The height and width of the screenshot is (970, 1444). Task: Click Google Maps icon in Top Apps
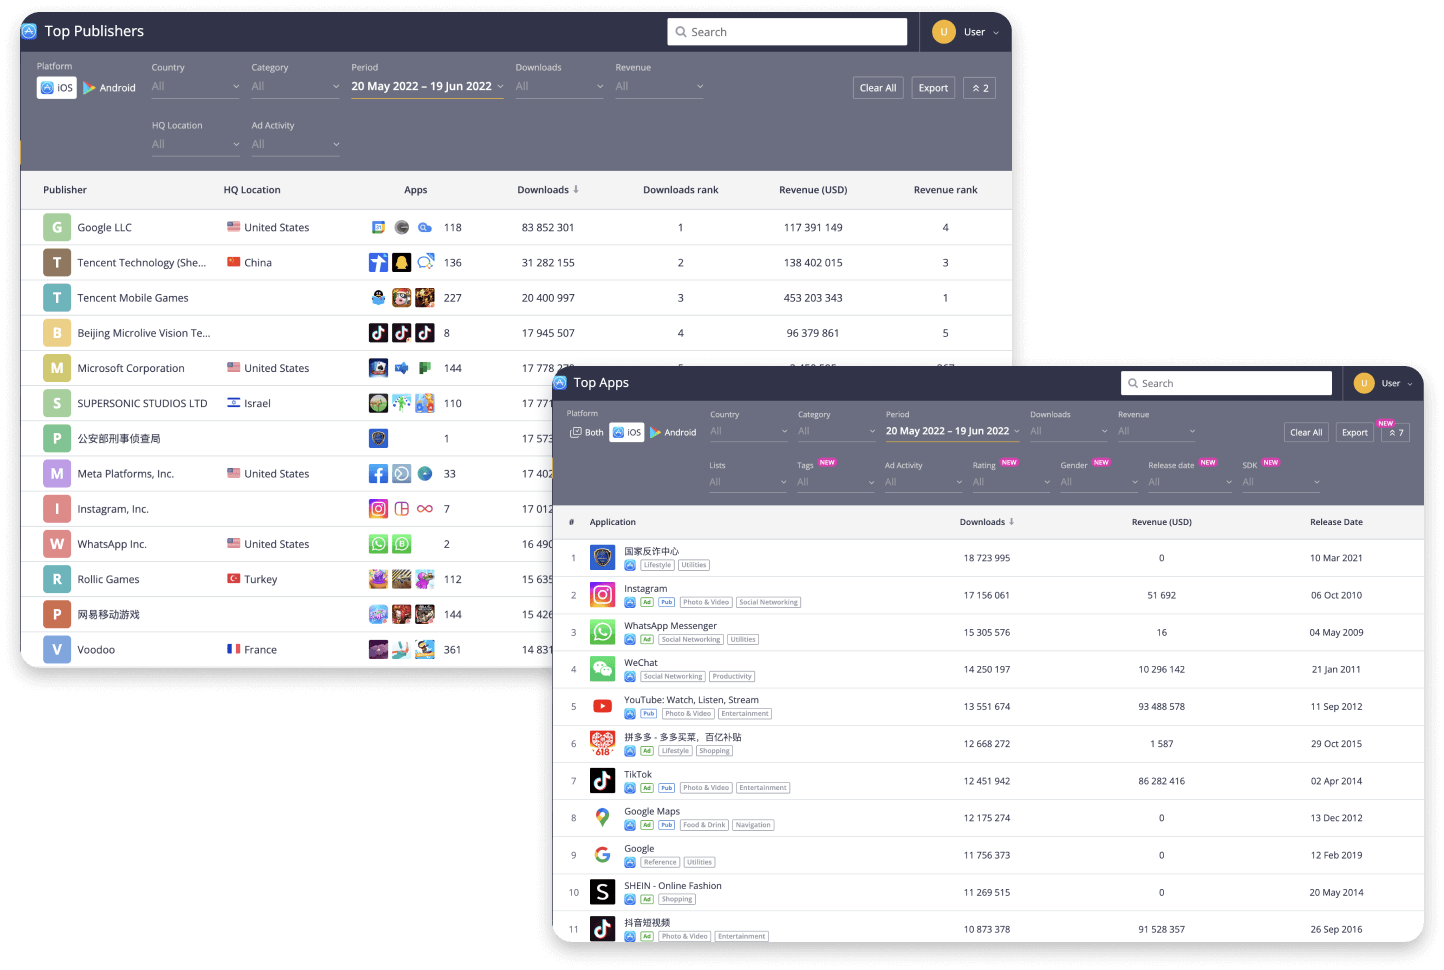[602, 817]
